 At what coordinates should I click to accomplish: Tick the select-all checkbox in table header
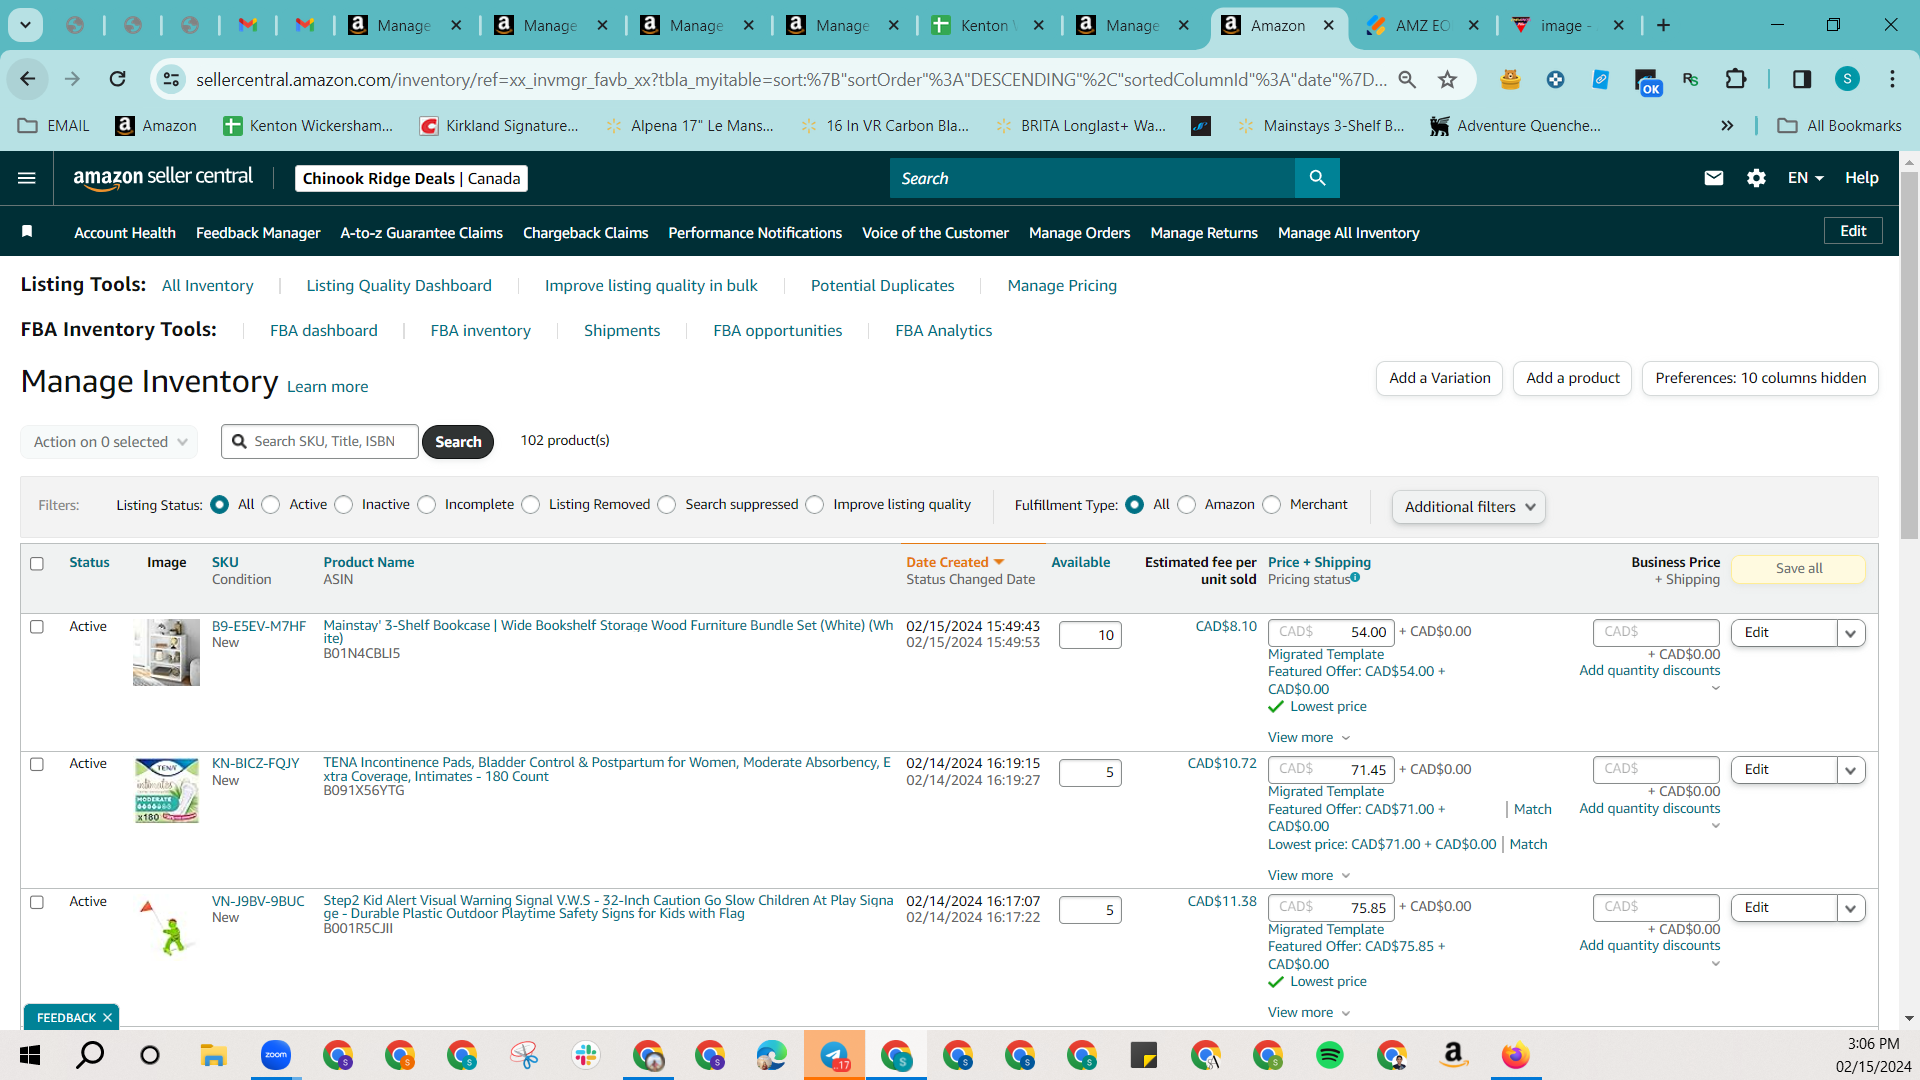(37, 564)
